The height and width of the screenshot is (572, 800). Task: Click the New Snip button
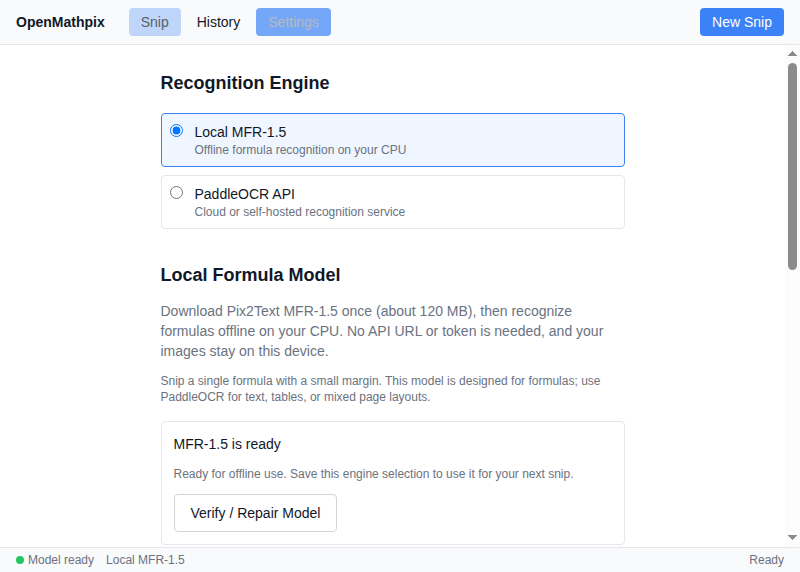pos(741,22)
